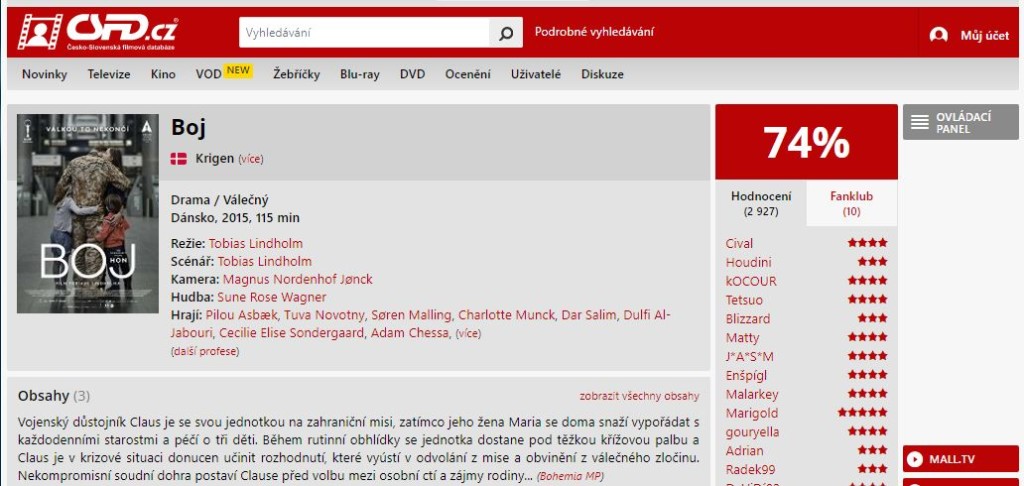Open user Adrian profile
This screenshot has height=486, width=1024.
tap(744, 451)
